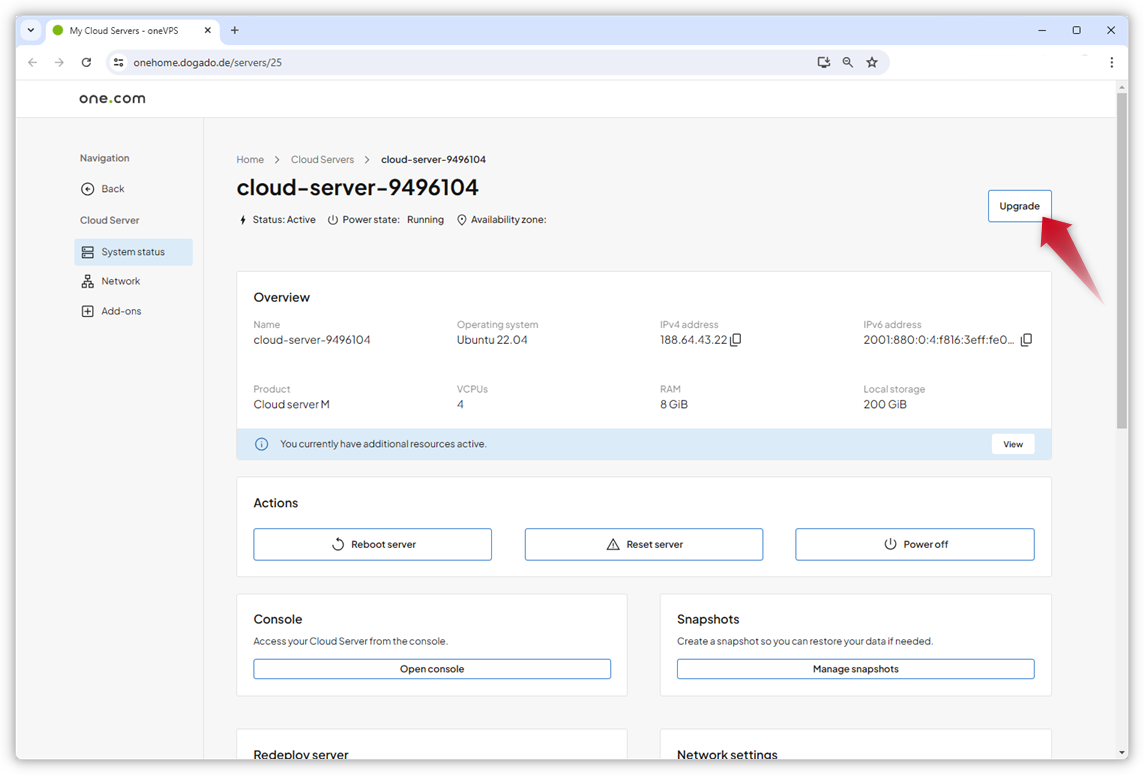
Task: Copy the IPv6 address to clipboard
Action: click(1026, 340)
